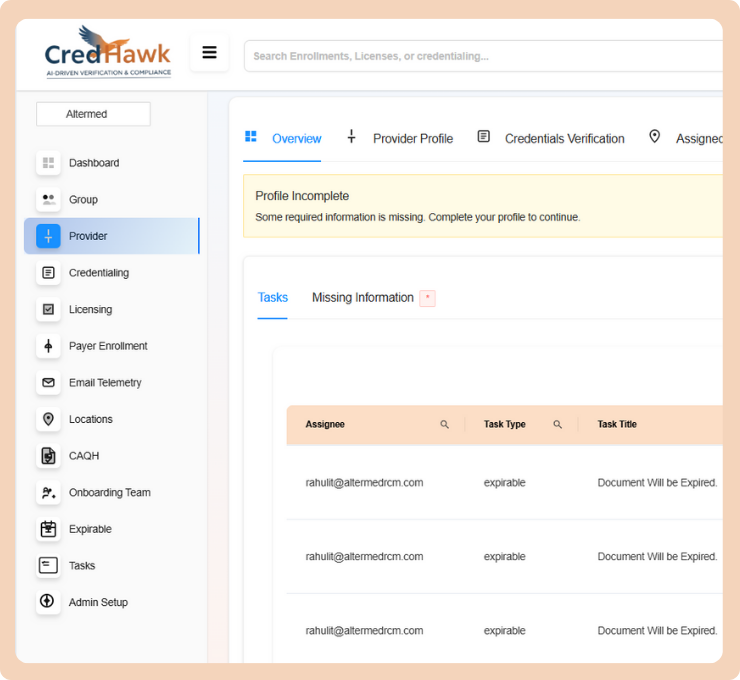Open the Altermed organization selector
Screen dimensions: 740x680
point(93,114)
